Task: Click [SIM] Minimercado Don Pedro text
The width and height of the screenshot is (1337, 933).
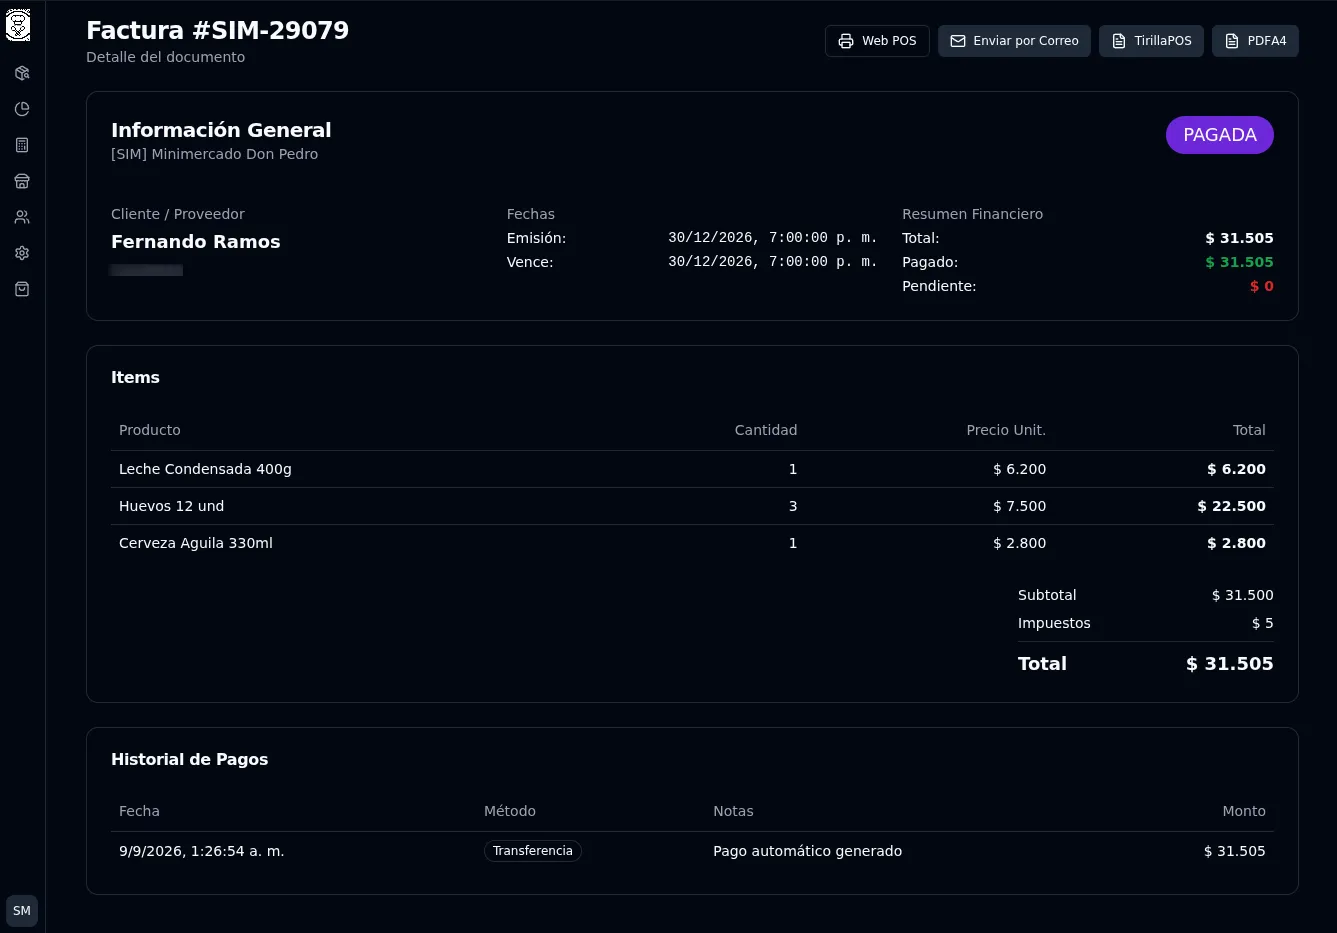Action: coord(215,154)
